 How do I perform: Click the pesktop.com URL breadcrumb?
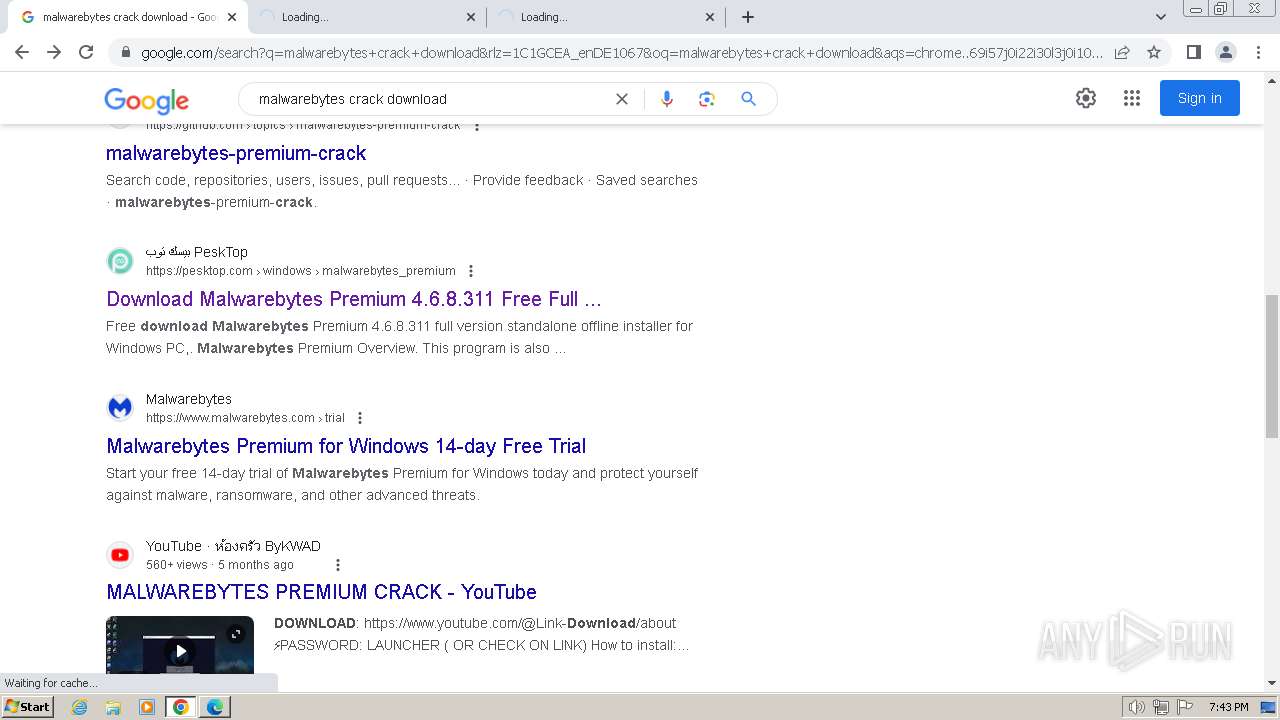tap(301, 271)
